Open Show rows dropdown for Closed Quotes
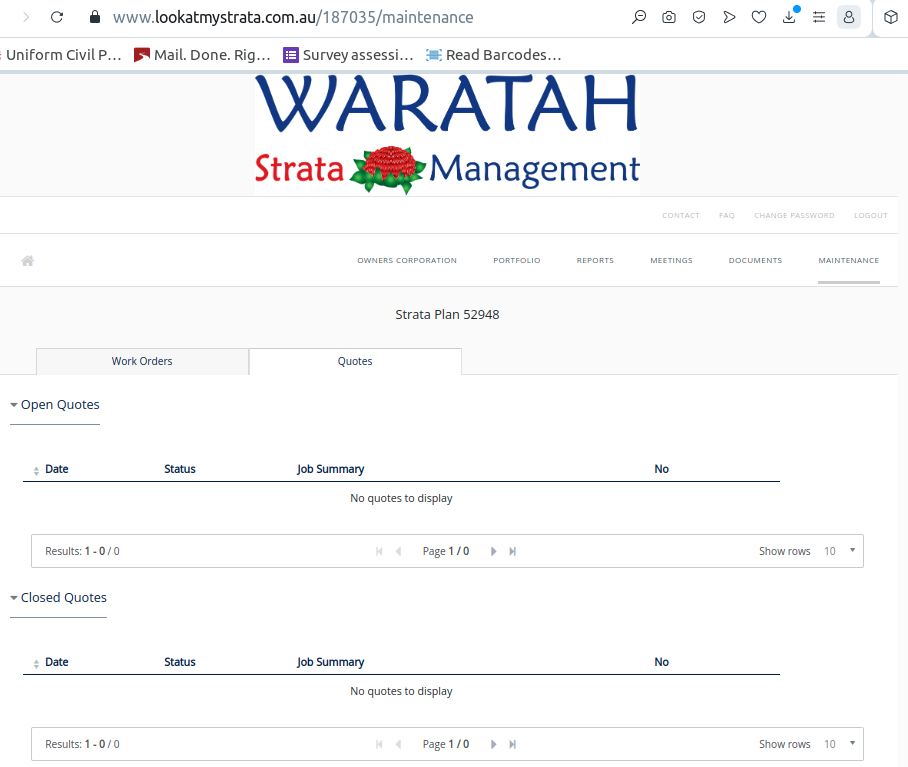The height and width of the screenshot is (767, 908). tap(838, 744)
